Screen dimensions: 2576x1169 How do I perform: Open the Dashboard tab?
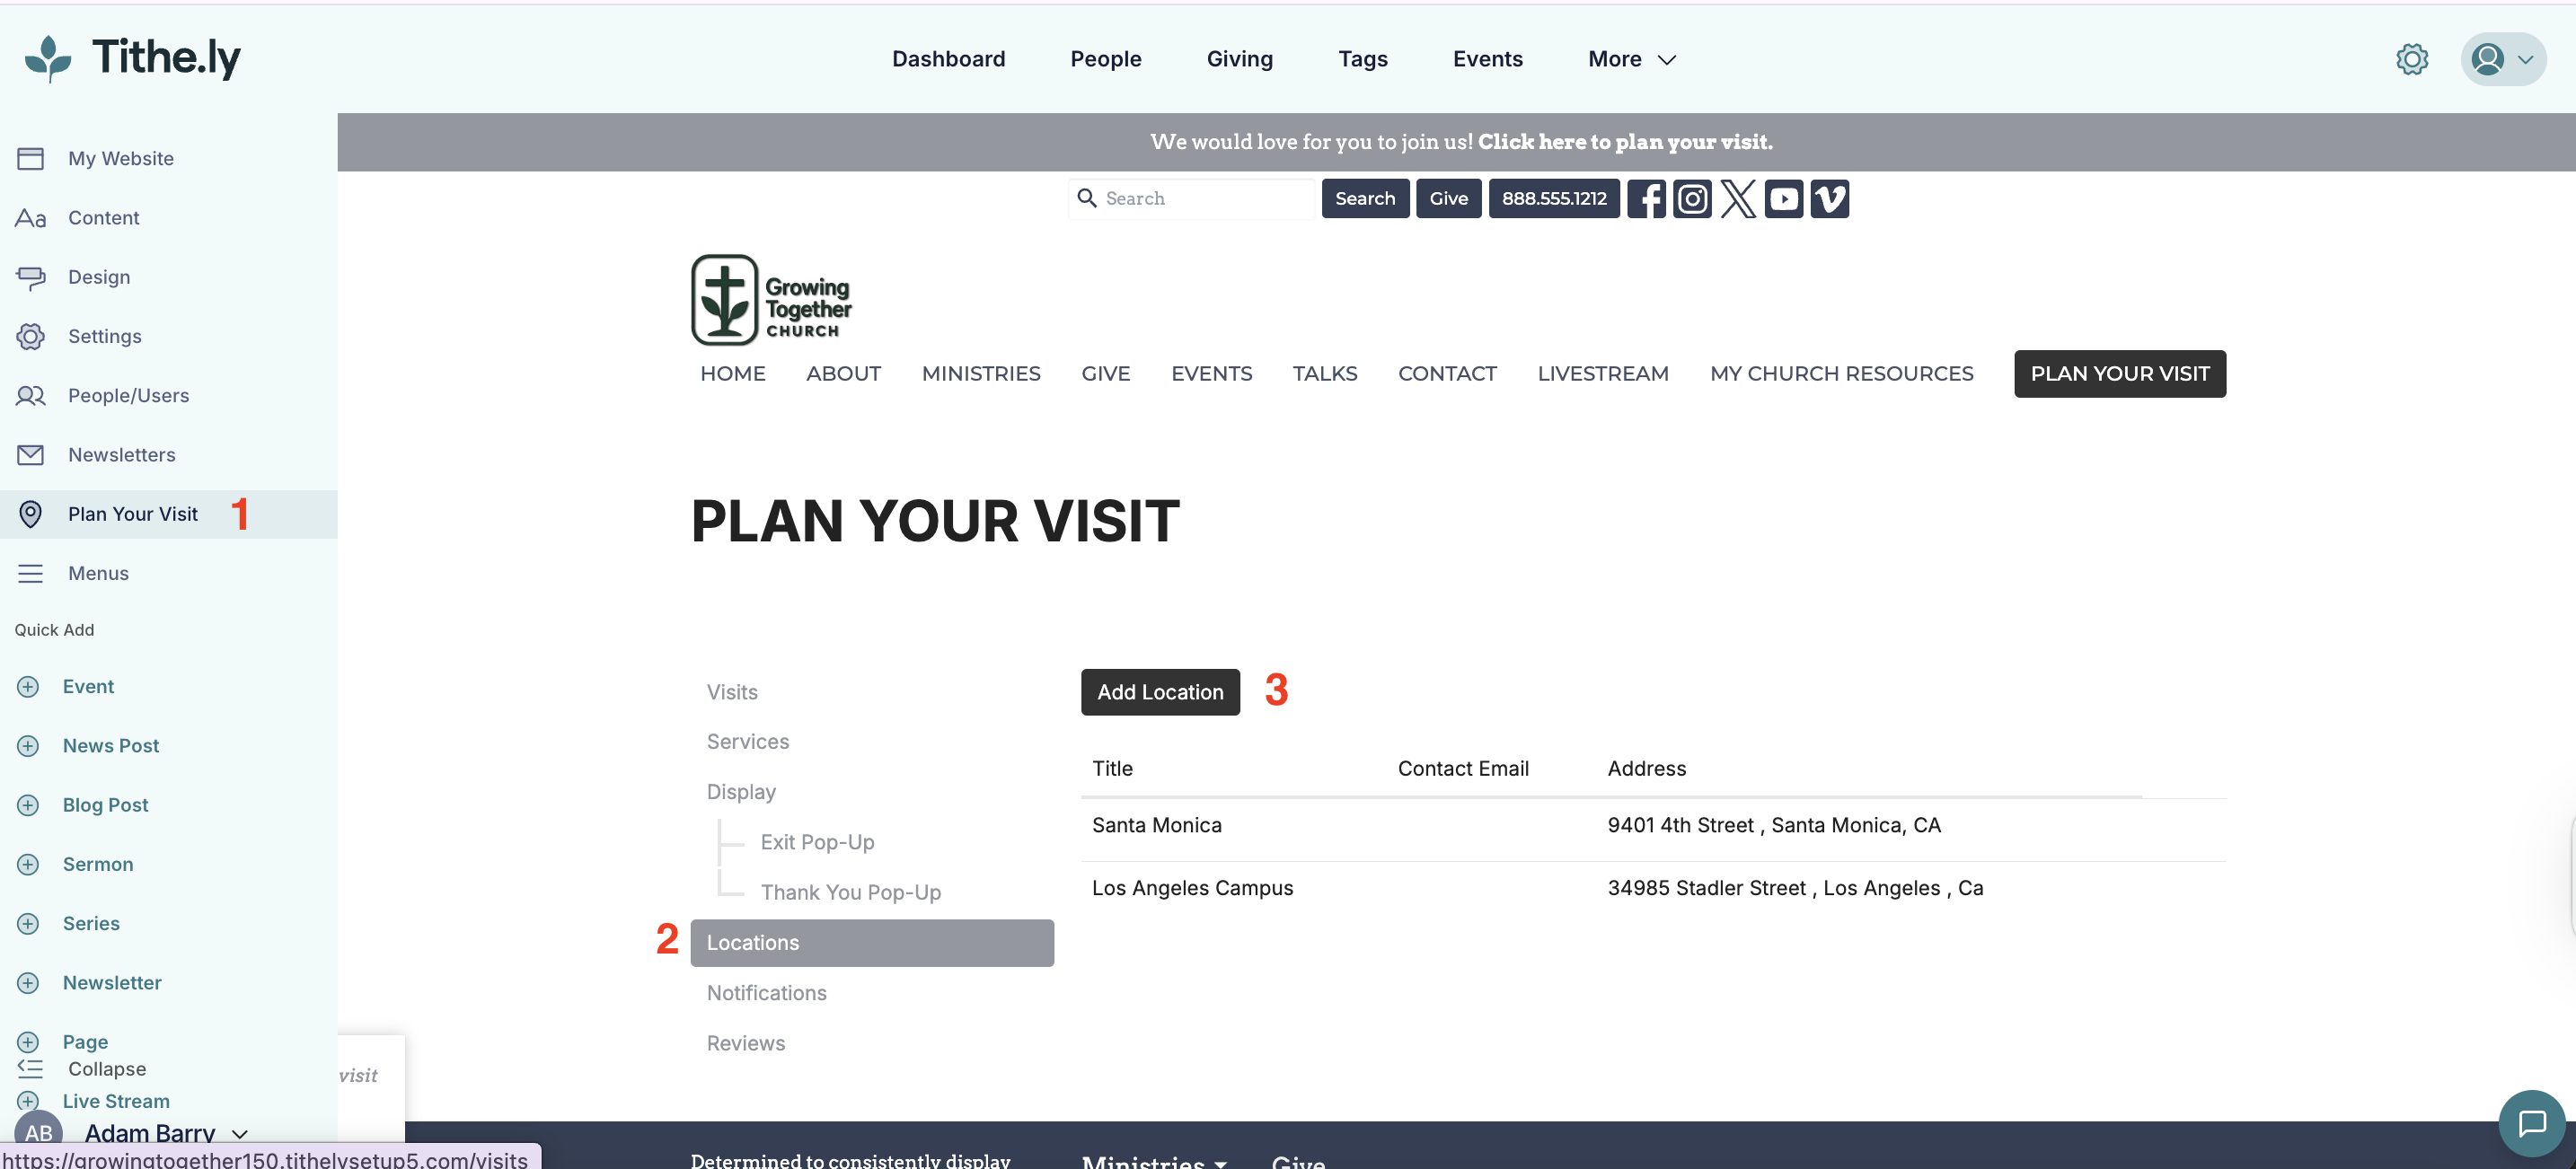click(x=948, y=59)
